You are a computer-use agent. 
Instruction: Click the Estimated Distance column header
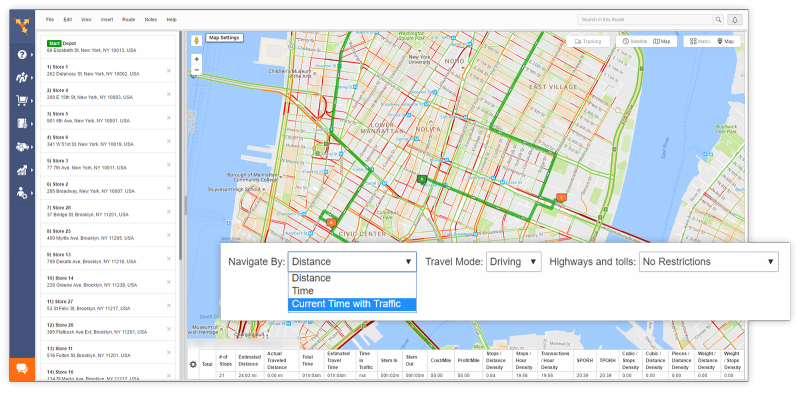[x=249, y=360]
